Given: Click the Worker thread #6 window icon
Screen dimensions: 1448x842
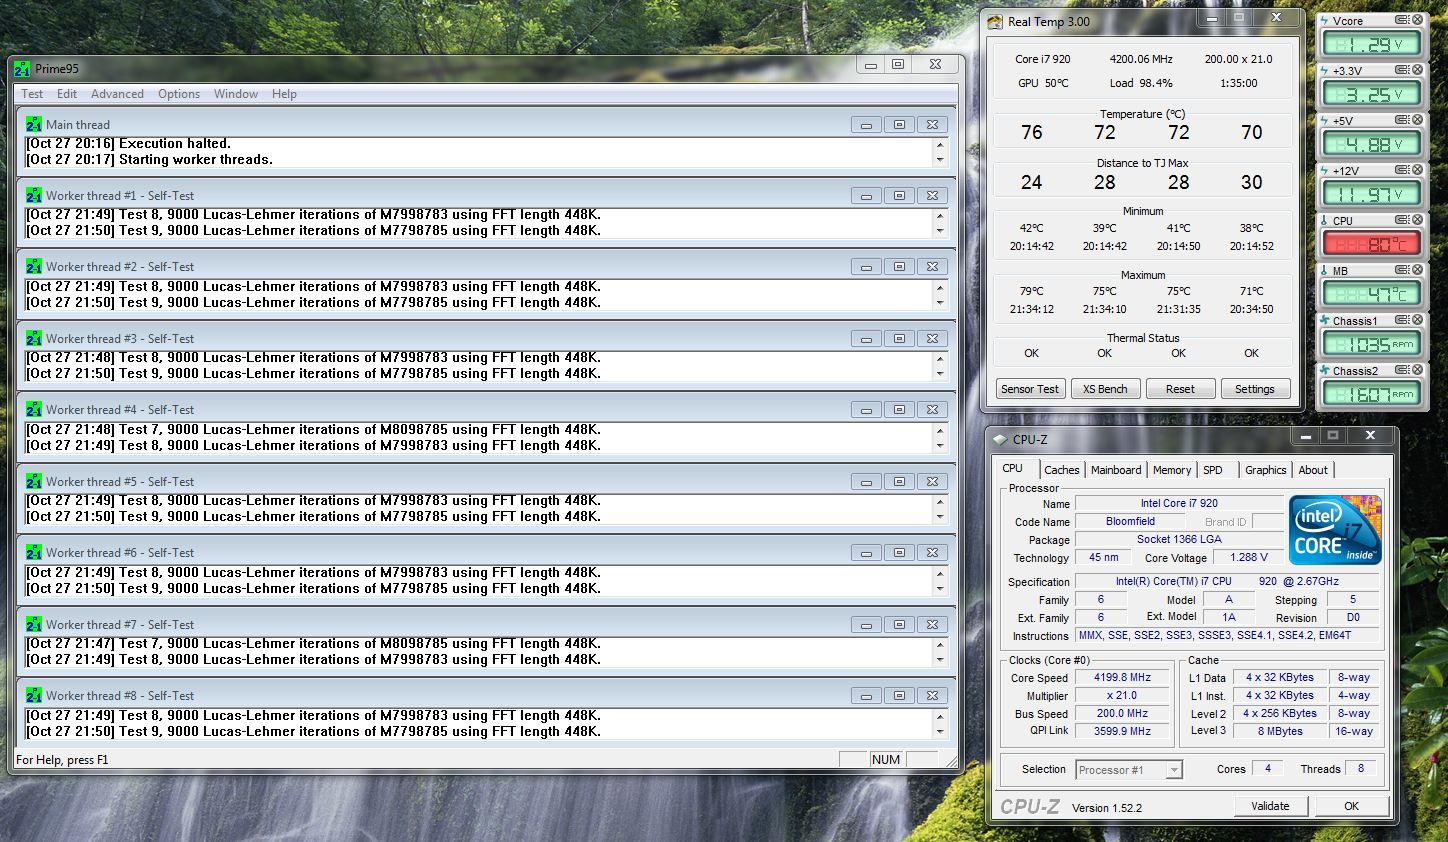Looking at the screenshot, I should point(34,552).
